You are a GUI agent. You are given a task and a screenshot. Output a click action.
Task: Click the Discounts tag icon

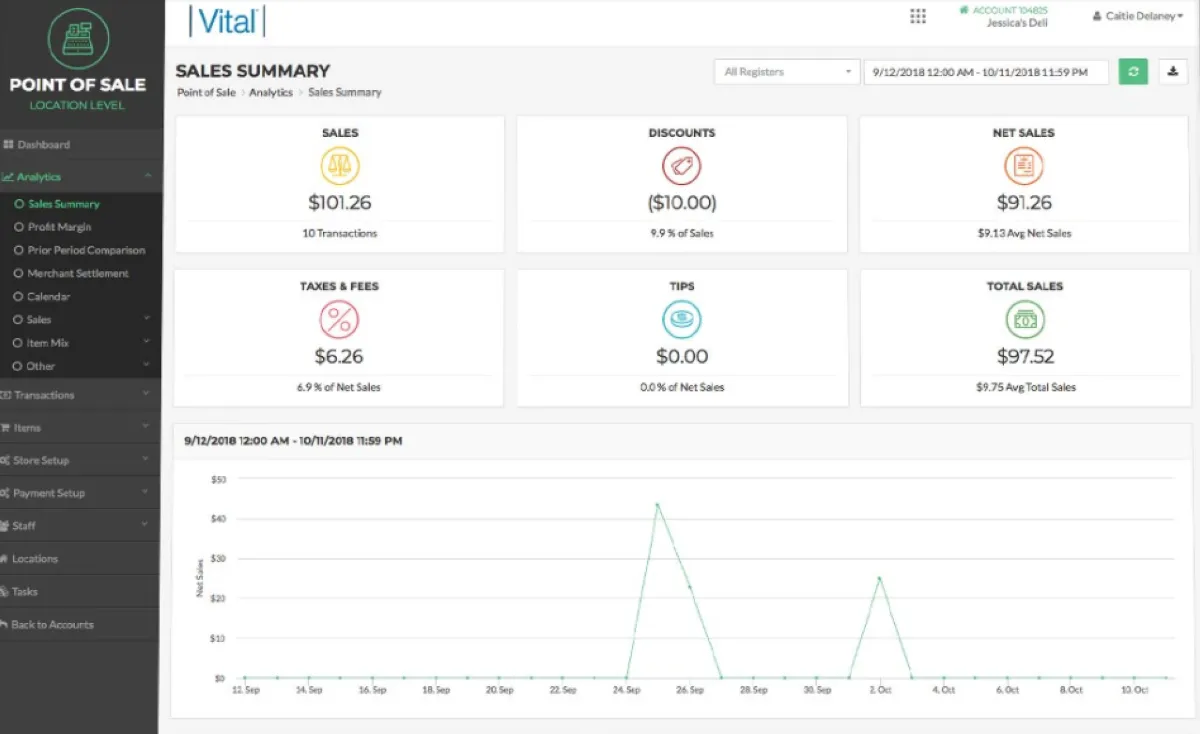tap(682, 166)
